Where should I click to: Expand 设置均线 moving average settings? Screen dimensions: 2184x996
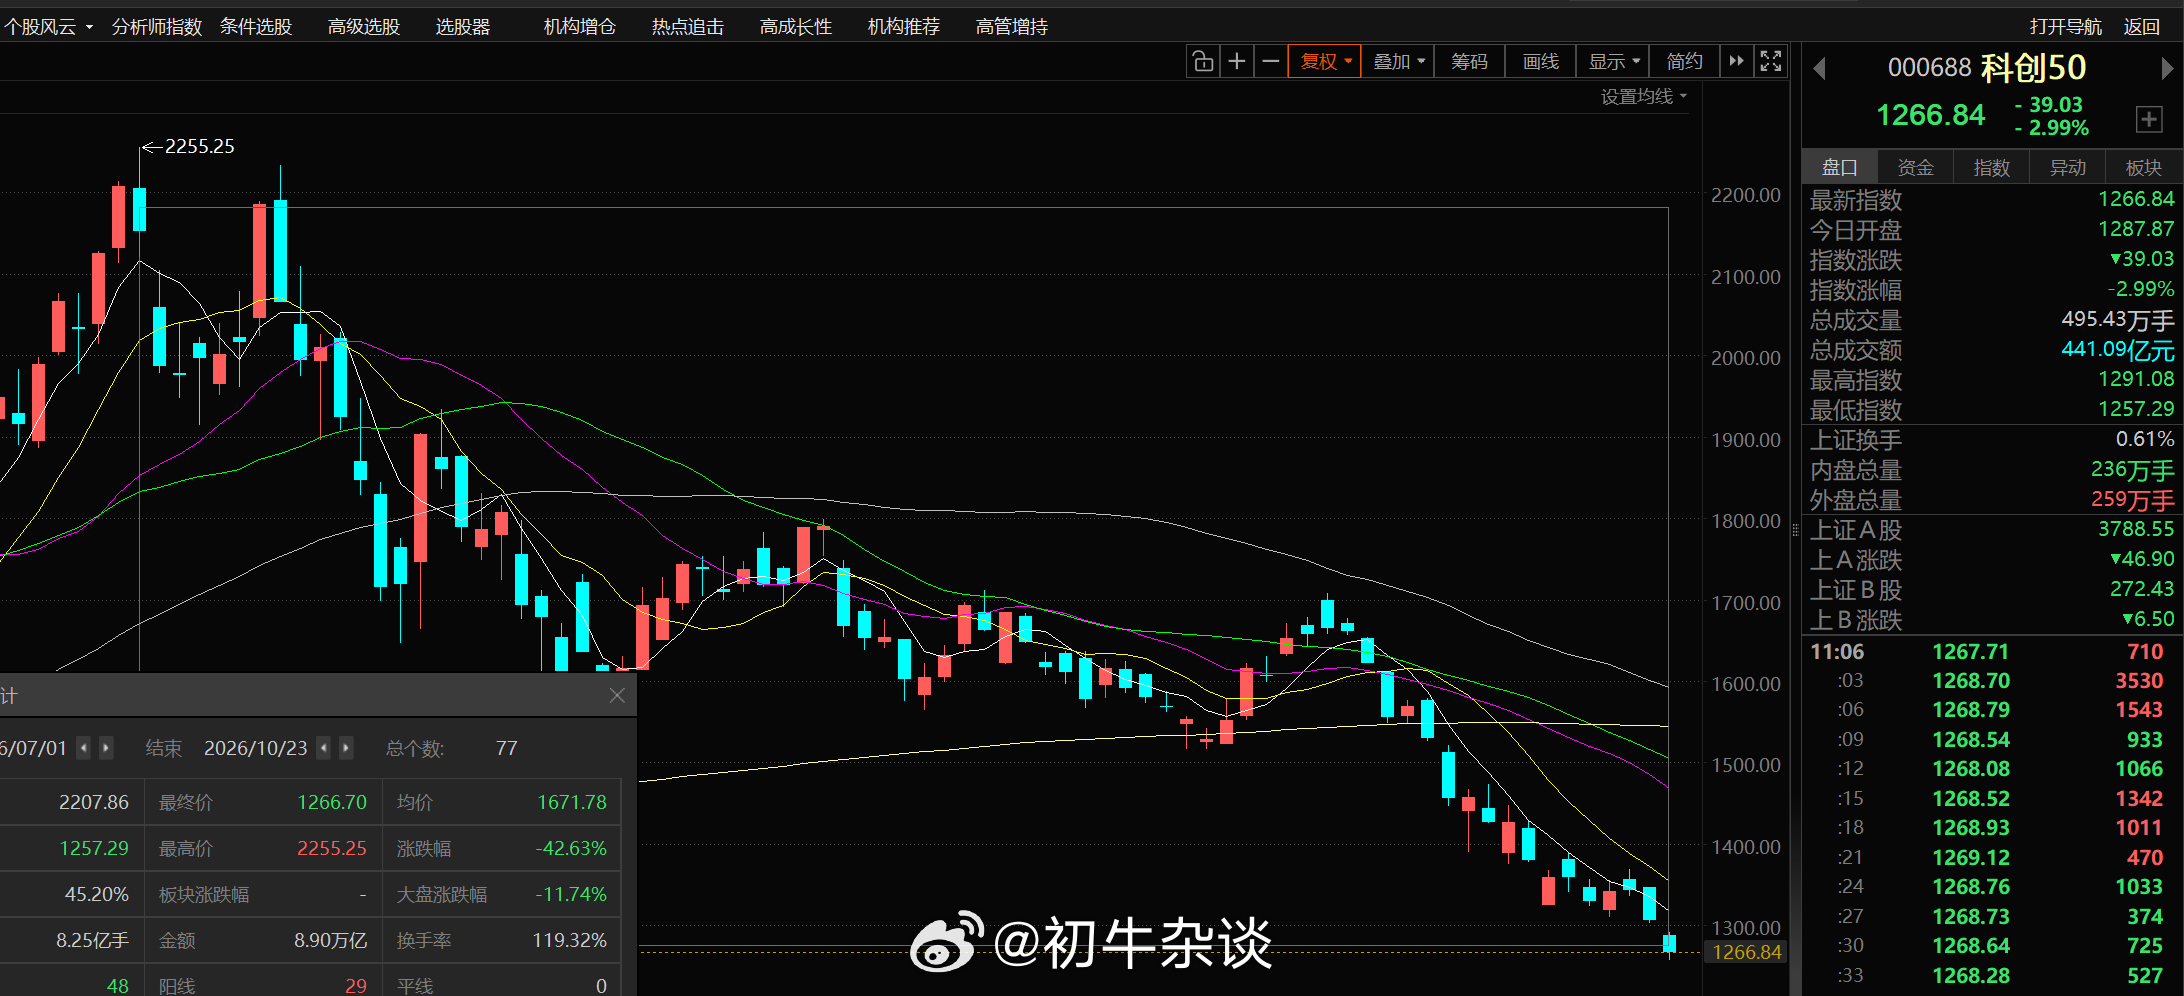[x=1643, y=97]
